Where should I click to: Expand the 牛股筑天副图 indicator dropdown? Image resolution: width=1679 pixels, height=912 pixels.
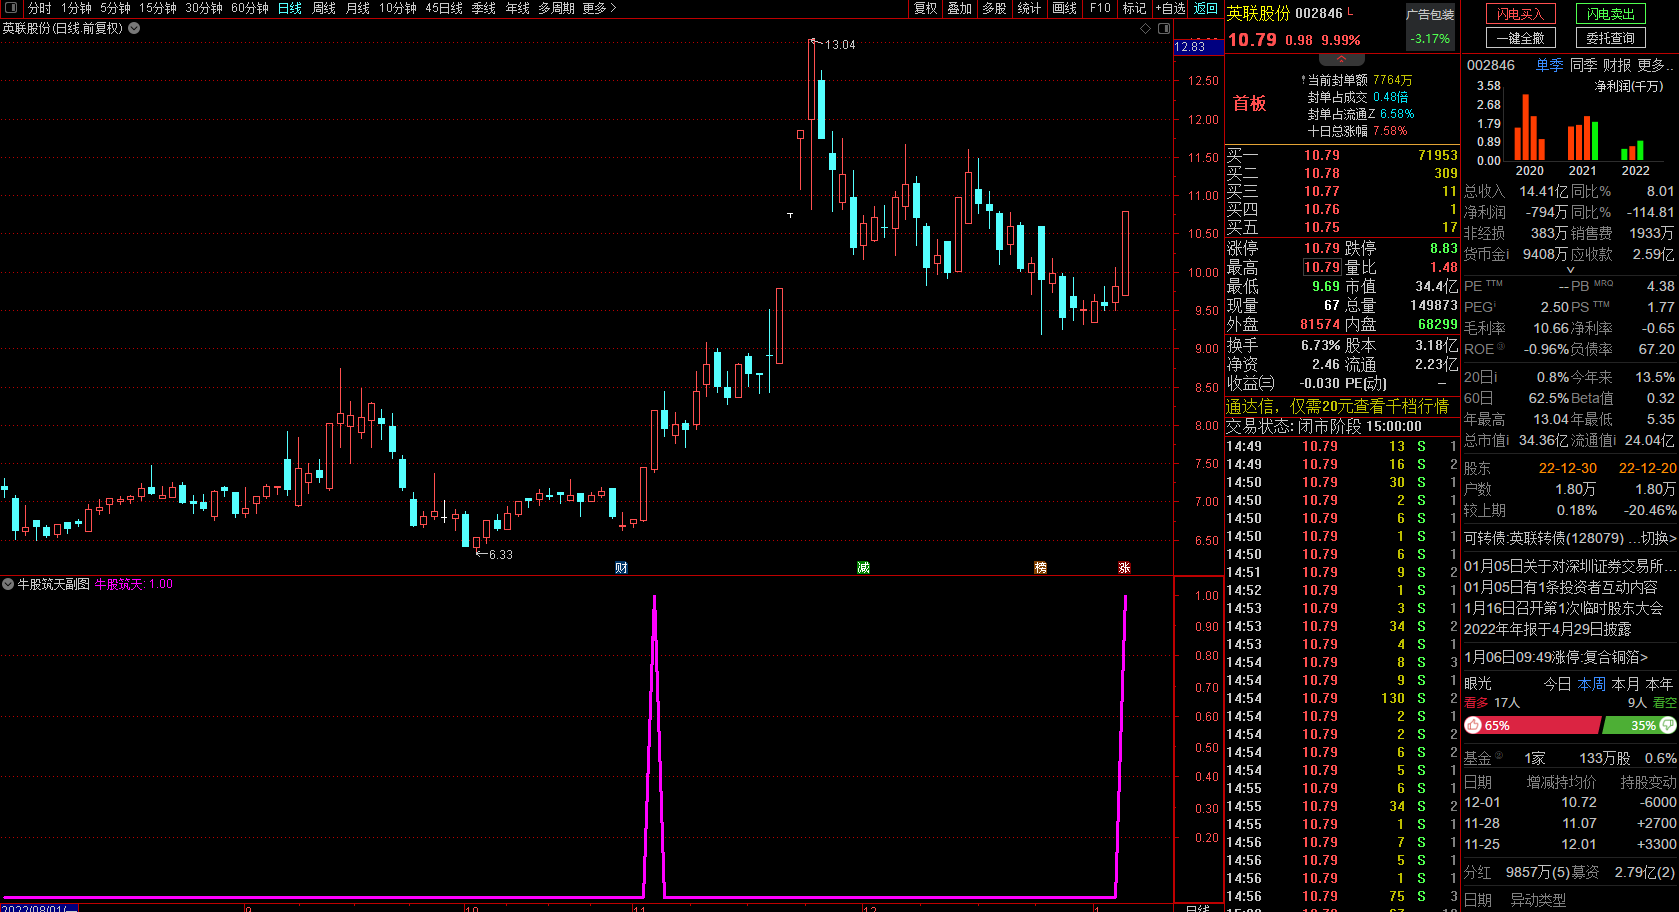point(8,584)
